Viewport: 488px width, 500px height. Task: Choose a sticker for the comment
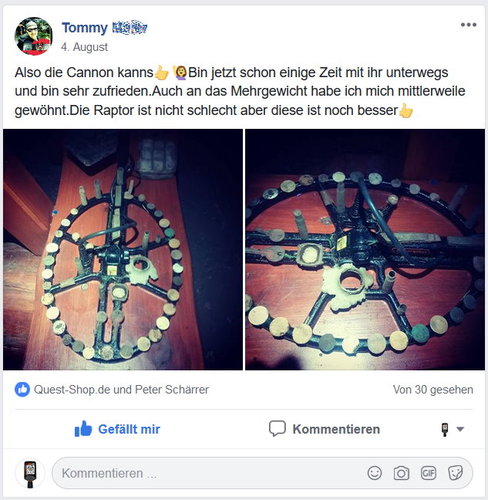[455, 473]
